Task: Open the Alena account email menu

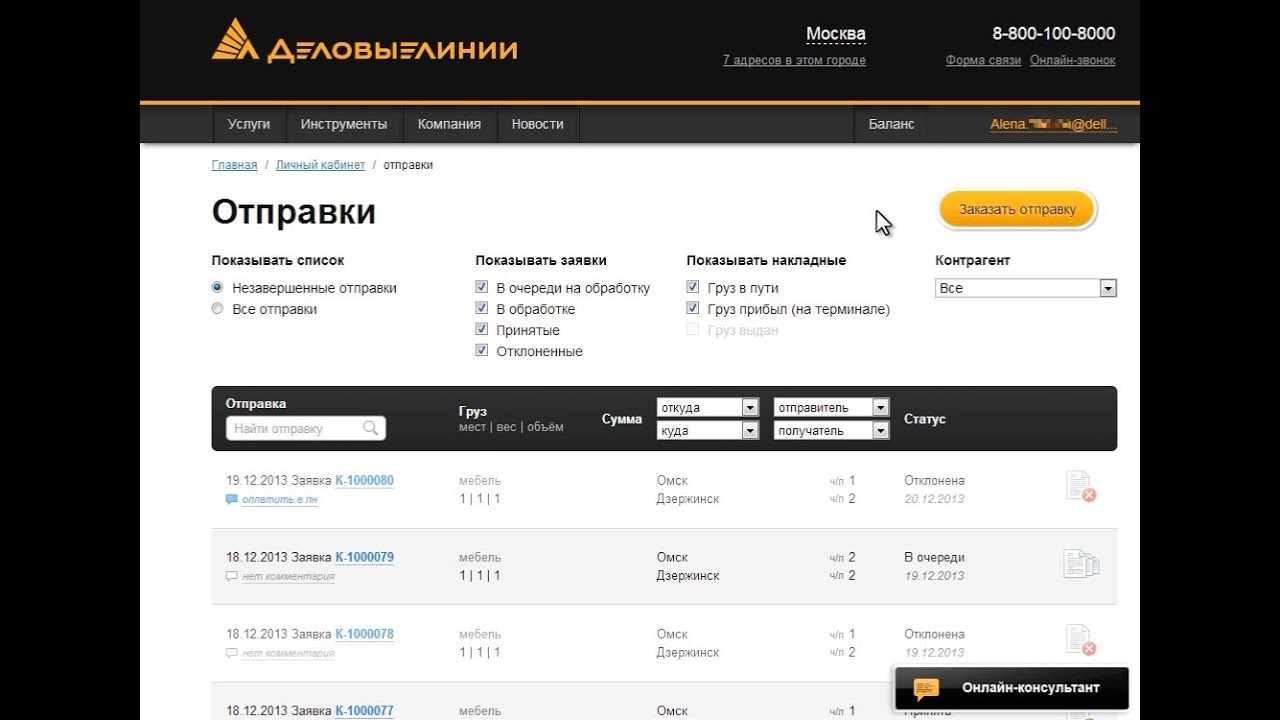Action: [1054, 125]
